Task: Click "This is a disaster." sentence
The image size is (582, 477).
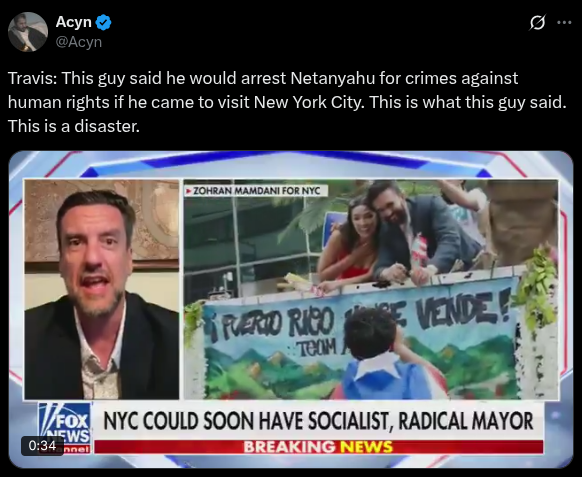Action: [74, 126]
